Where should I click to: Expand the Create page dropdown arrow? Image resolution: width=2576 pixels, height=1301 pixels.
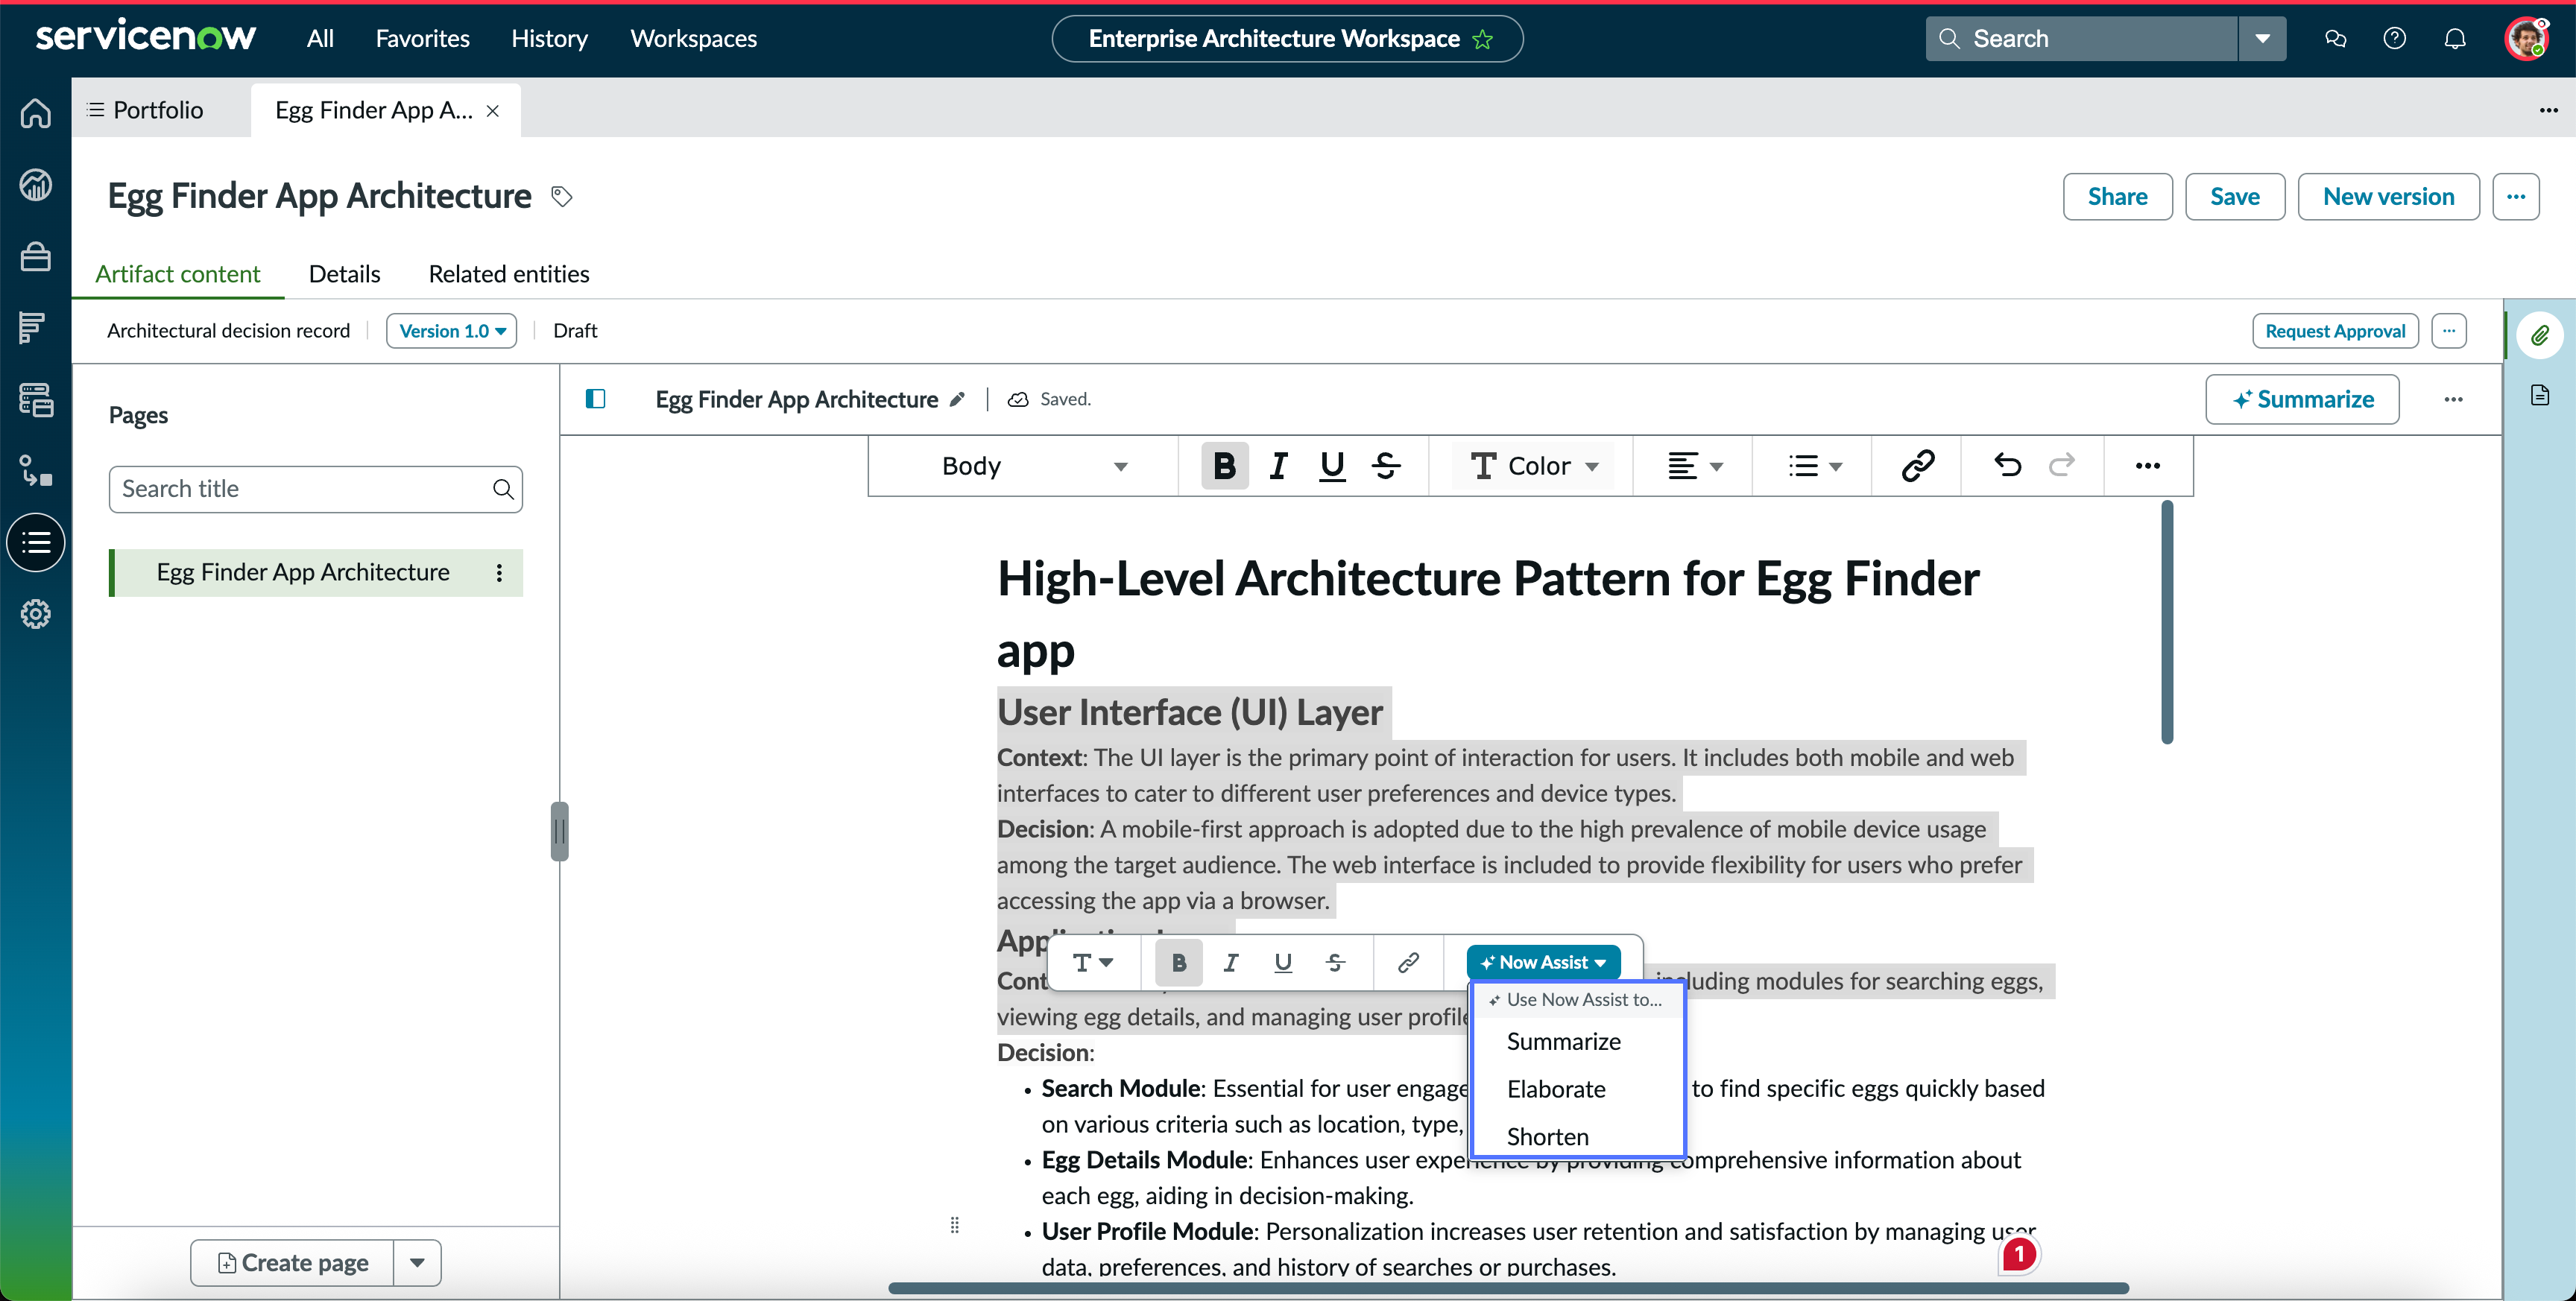418,1263
